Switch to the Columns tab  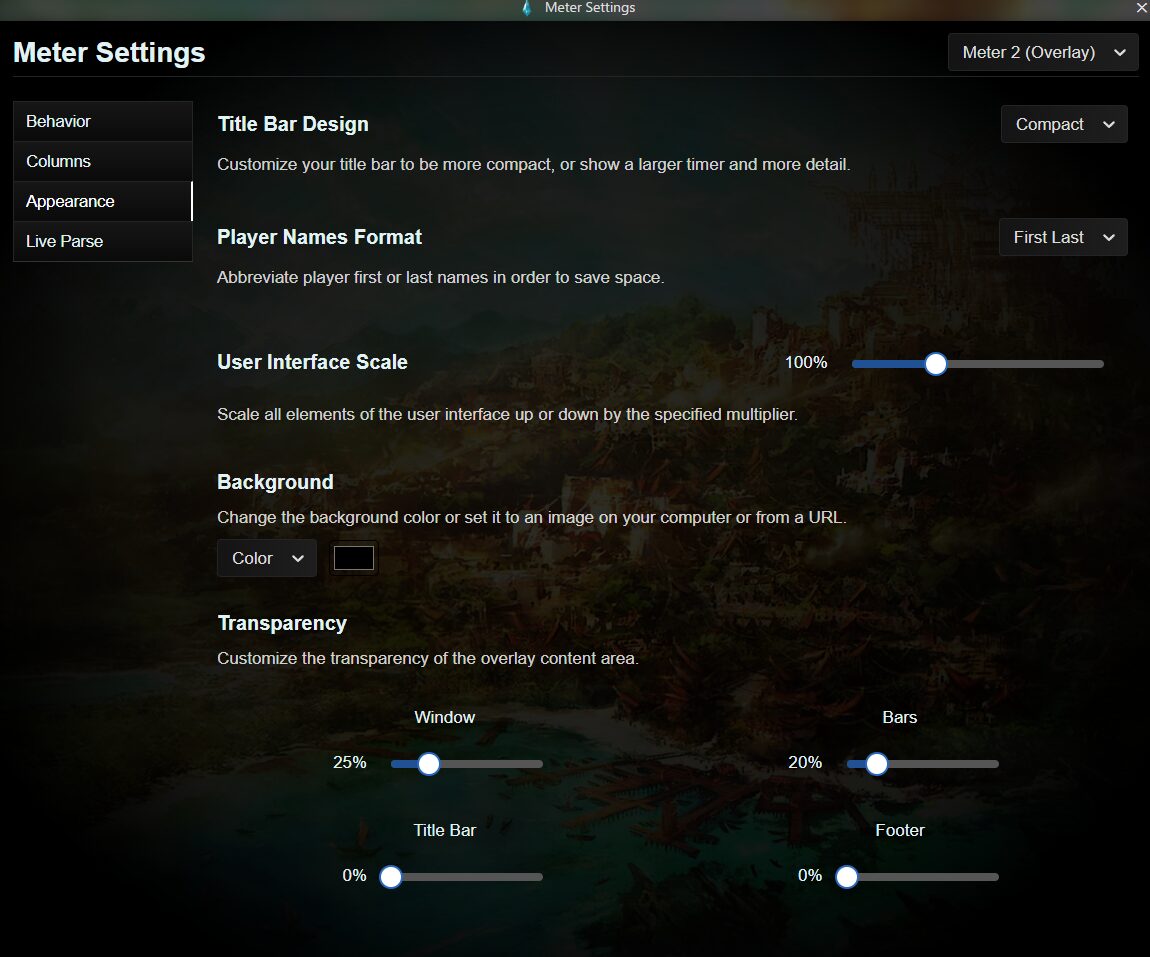tap(102, 161)
